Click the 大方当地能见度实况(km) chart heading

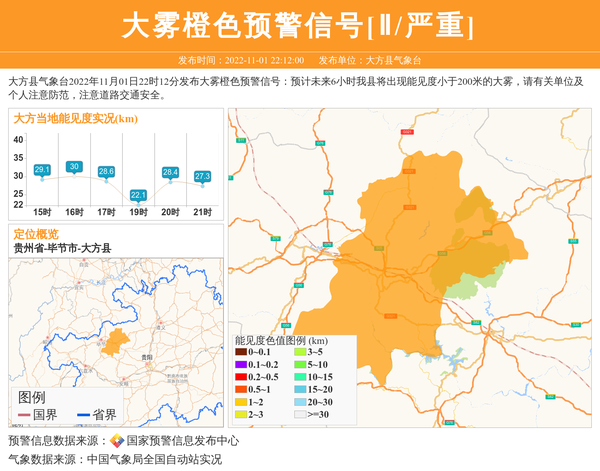[75, 119]
